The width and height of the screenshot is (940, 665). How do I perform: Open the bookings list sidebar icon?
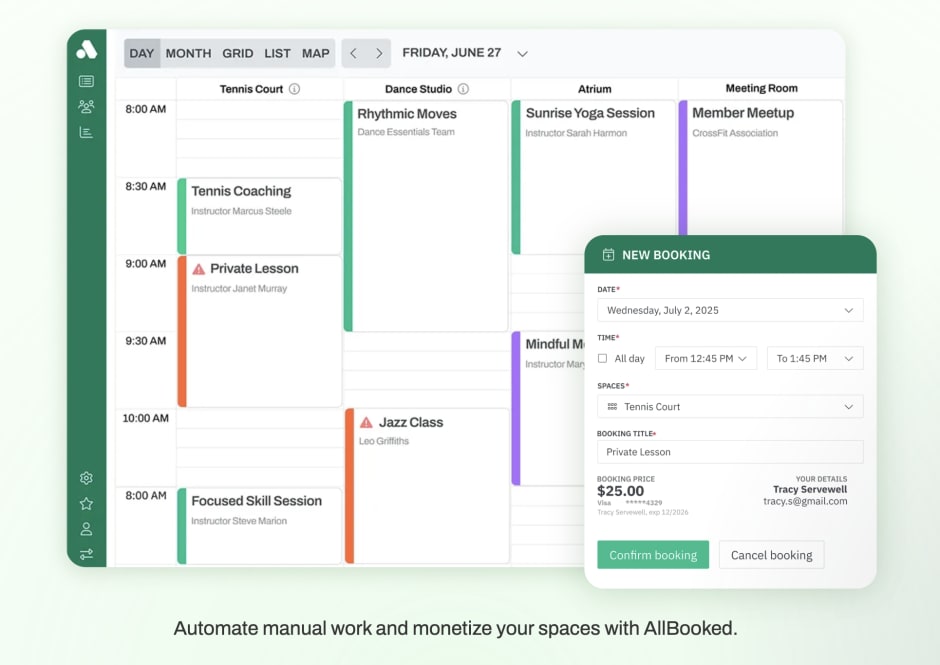(86, 81)
